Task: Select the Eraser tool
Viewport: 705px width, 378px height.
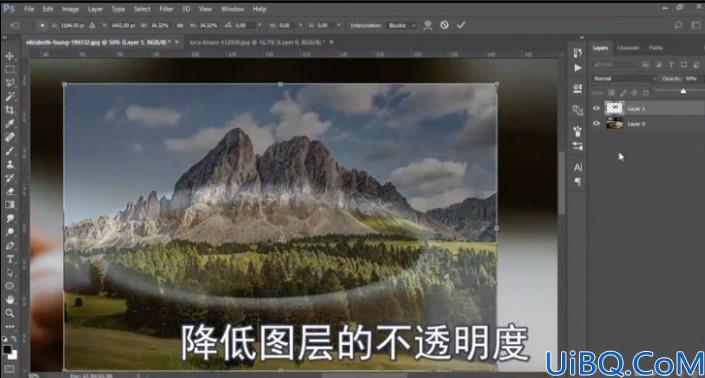Action: click(x=9, y=191)
